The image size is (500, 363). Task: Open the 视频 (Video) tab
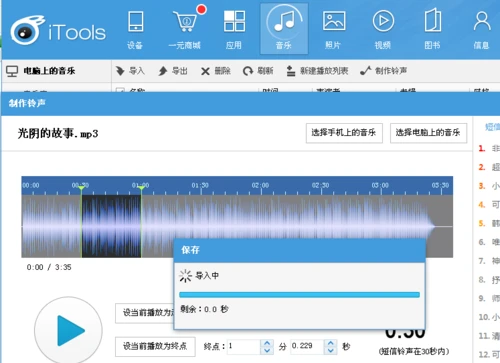(x=383, y=30)
